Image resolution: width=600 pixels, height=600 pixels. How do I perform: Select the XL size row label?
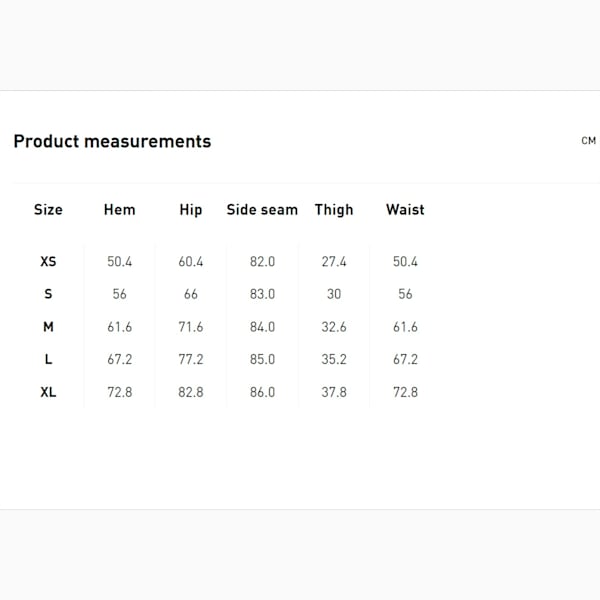point(48,392)
